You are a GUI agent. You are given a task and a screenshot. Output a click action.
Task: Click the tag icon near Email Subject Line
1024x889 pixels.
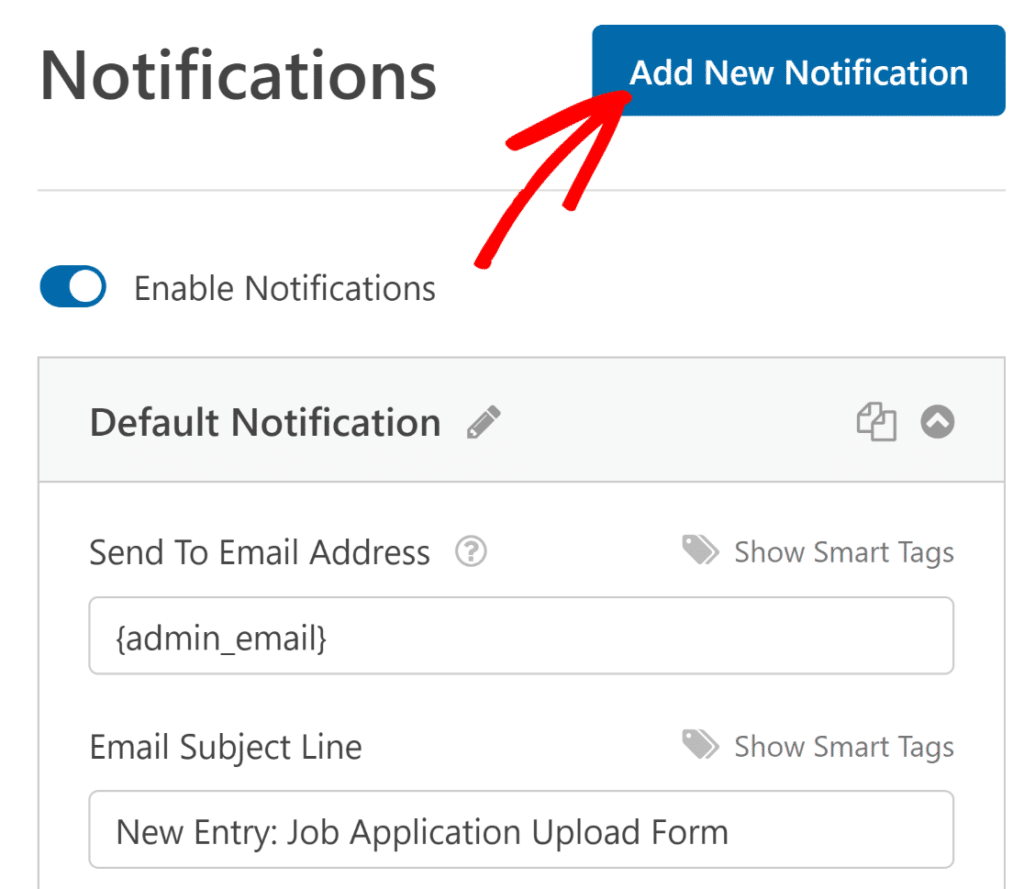point(700,745)
